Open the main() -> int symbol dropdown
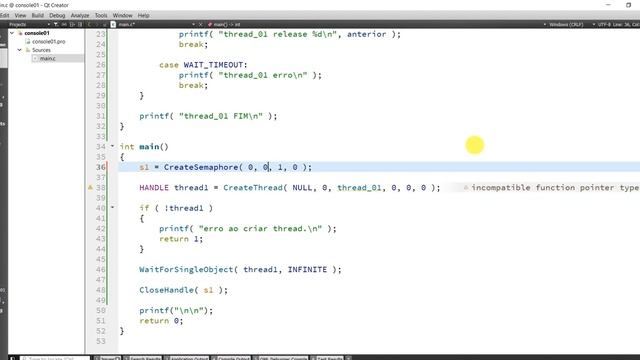 point(224,24)
